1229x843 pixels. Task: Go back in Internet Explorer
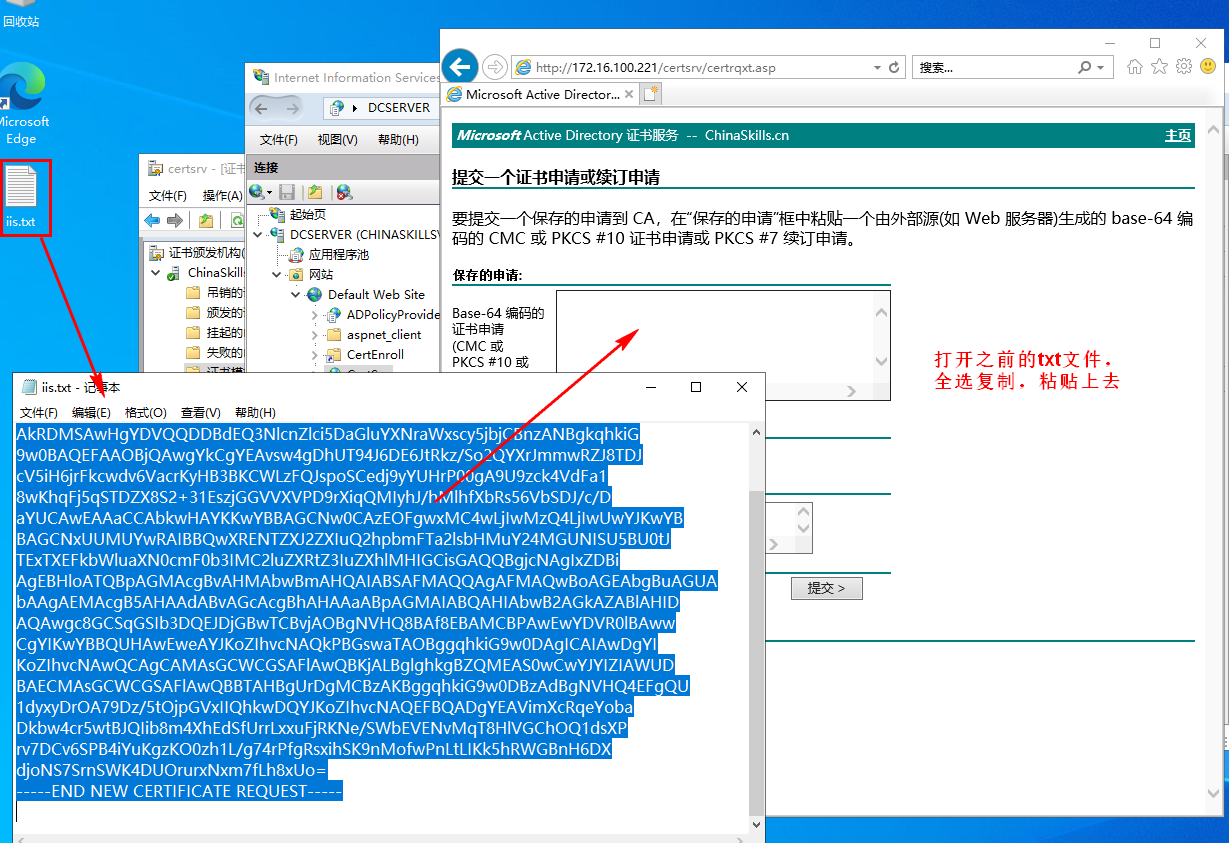(x=459, y=67)
